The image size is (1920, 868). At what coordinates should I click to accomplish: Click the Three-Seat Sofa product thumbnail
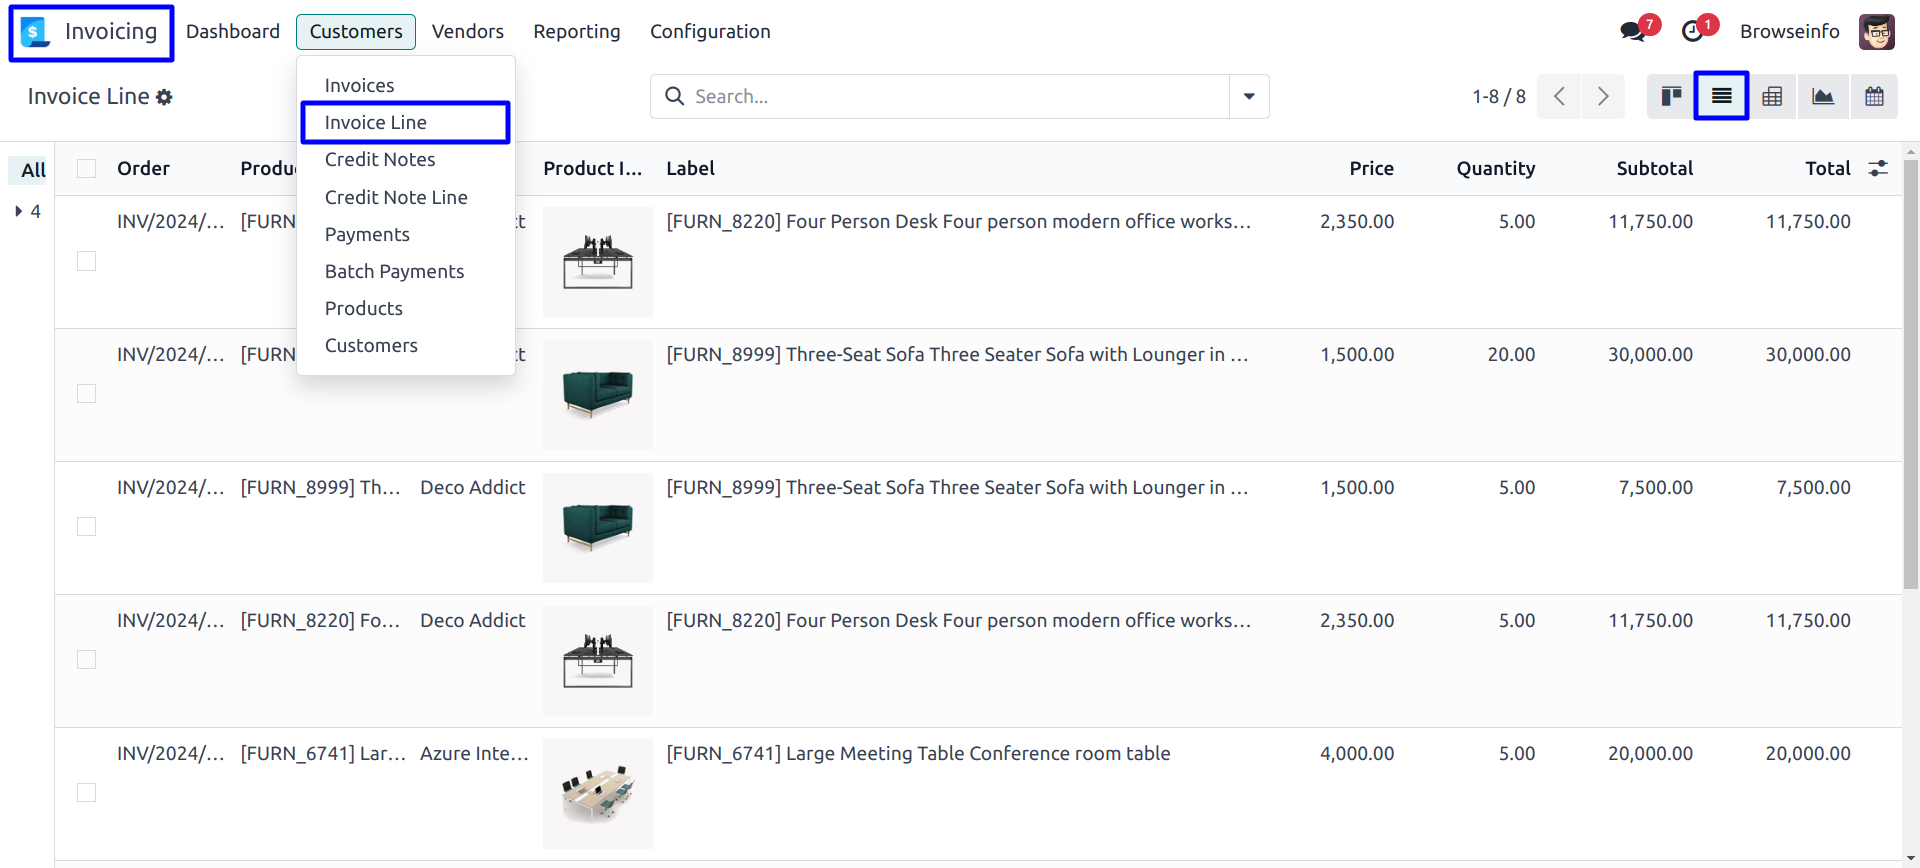point(597,394)
